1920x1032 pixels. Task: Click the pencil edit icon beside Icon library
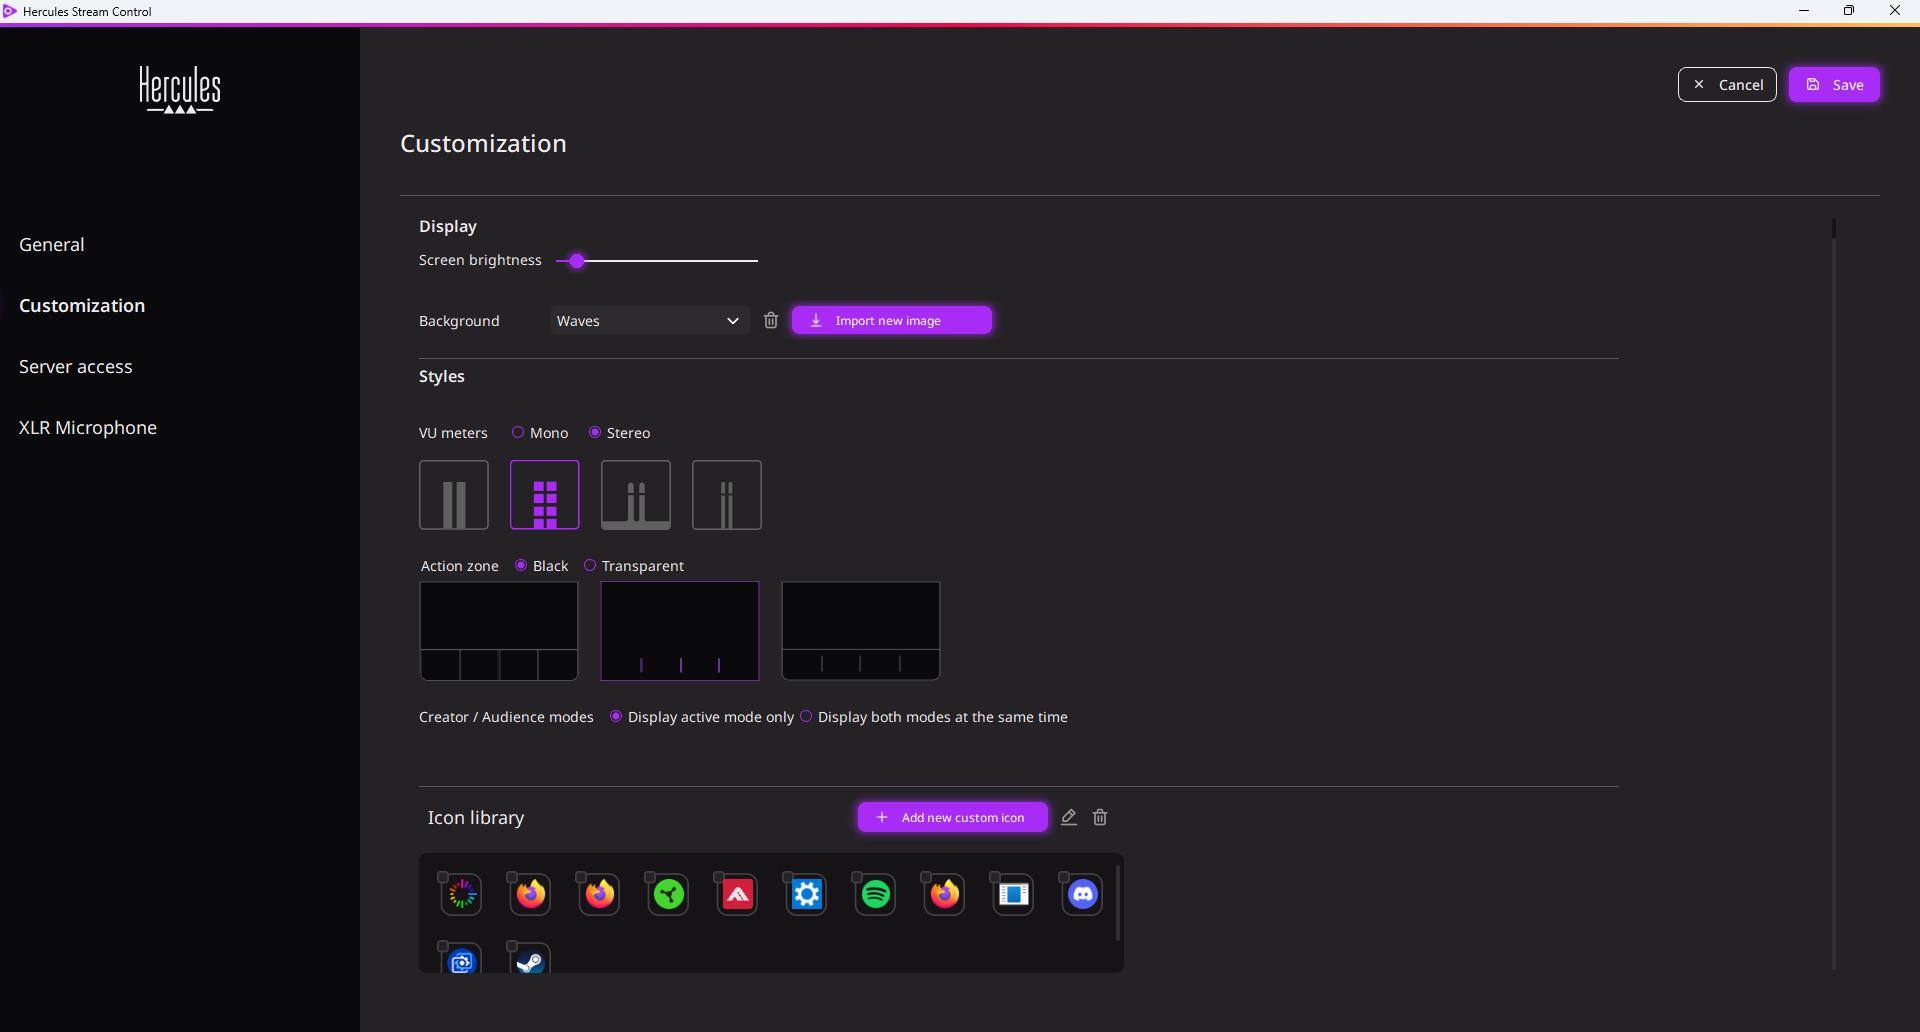[x=1068, y=818]
